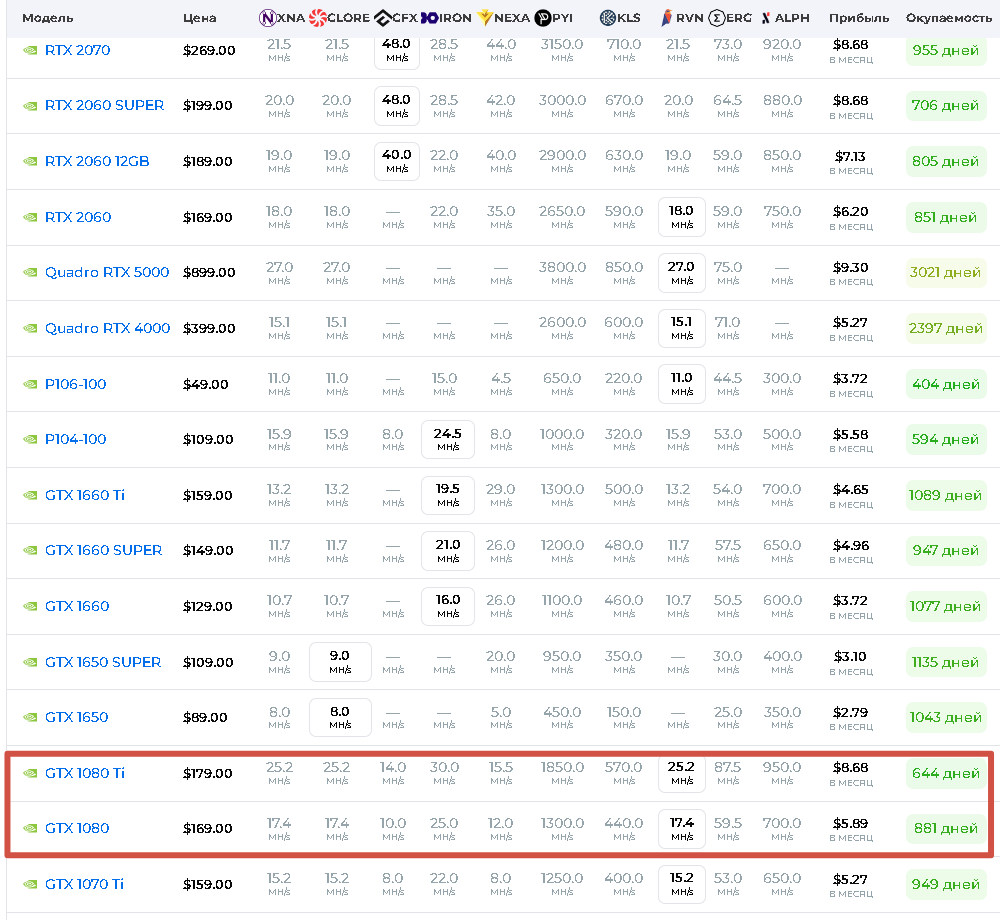Click Nvidia logo beside GTX 1070 Ti
Screen dimensions: 1000x920
30,884
